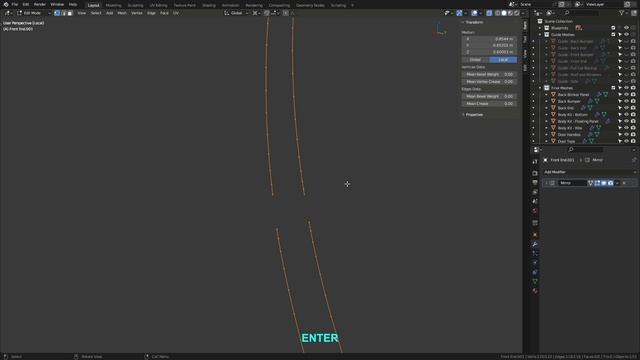Toggle viewport gizmos
This screenshot has width=640, height=360.
459,13
